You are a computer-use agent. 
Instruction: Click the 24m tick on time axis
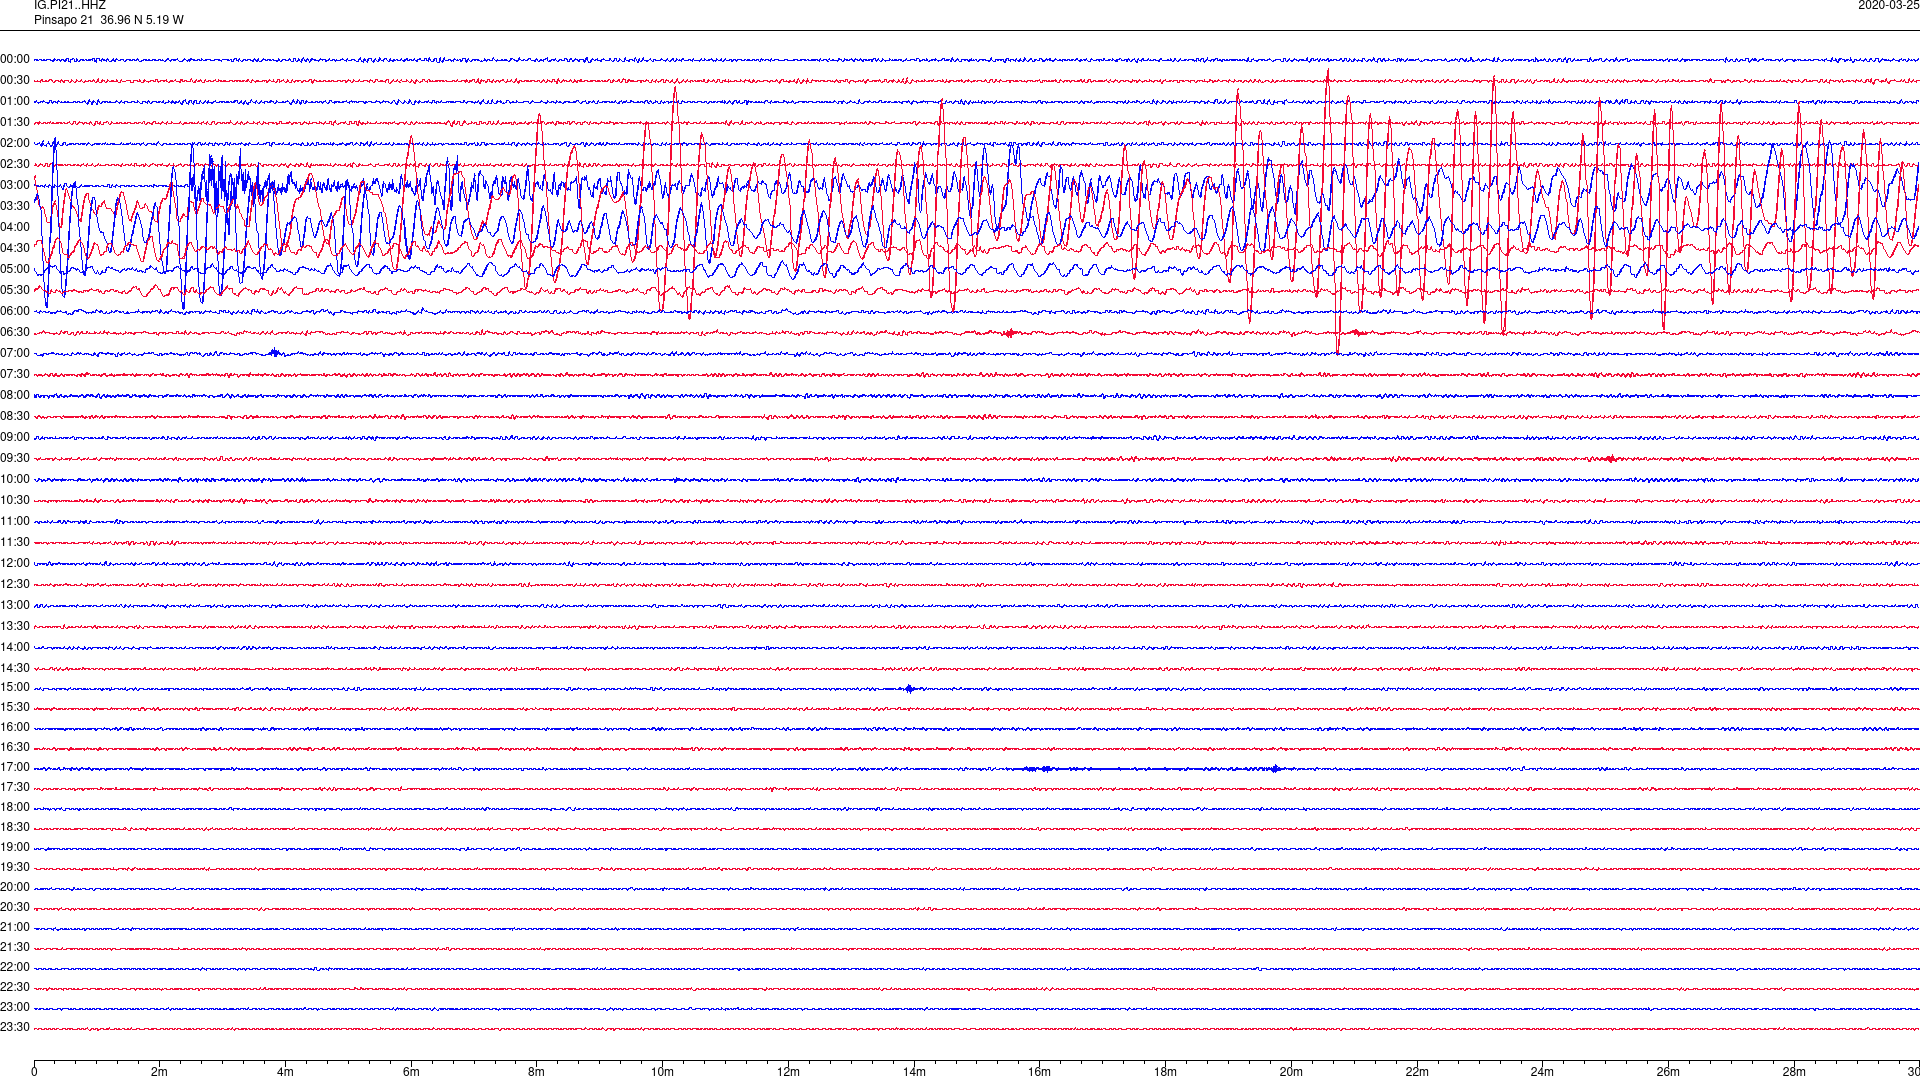coord(1542,1072)
